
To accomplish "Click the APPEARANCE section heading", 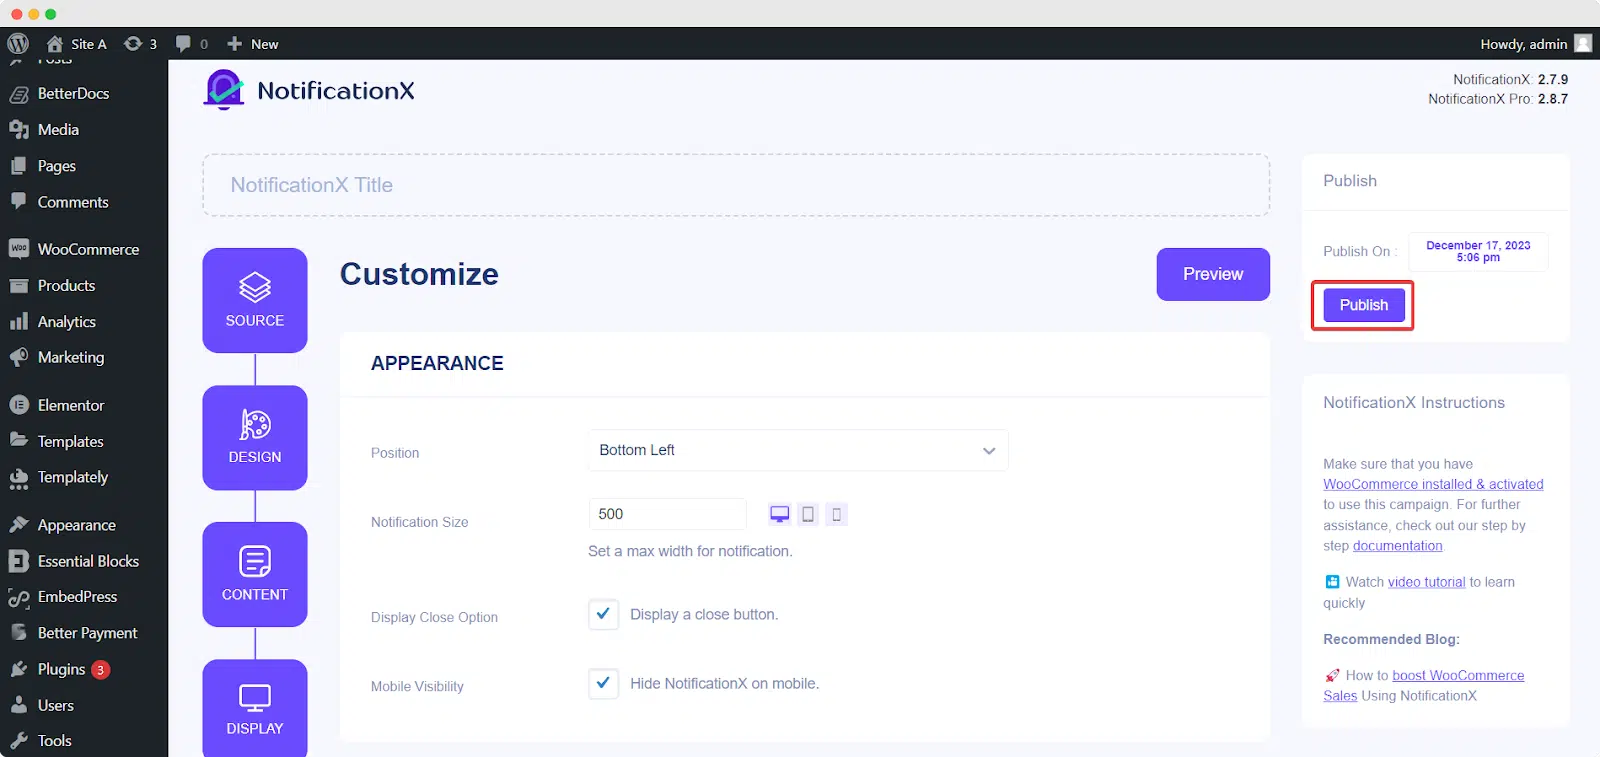I will click(x=437, y=363).
